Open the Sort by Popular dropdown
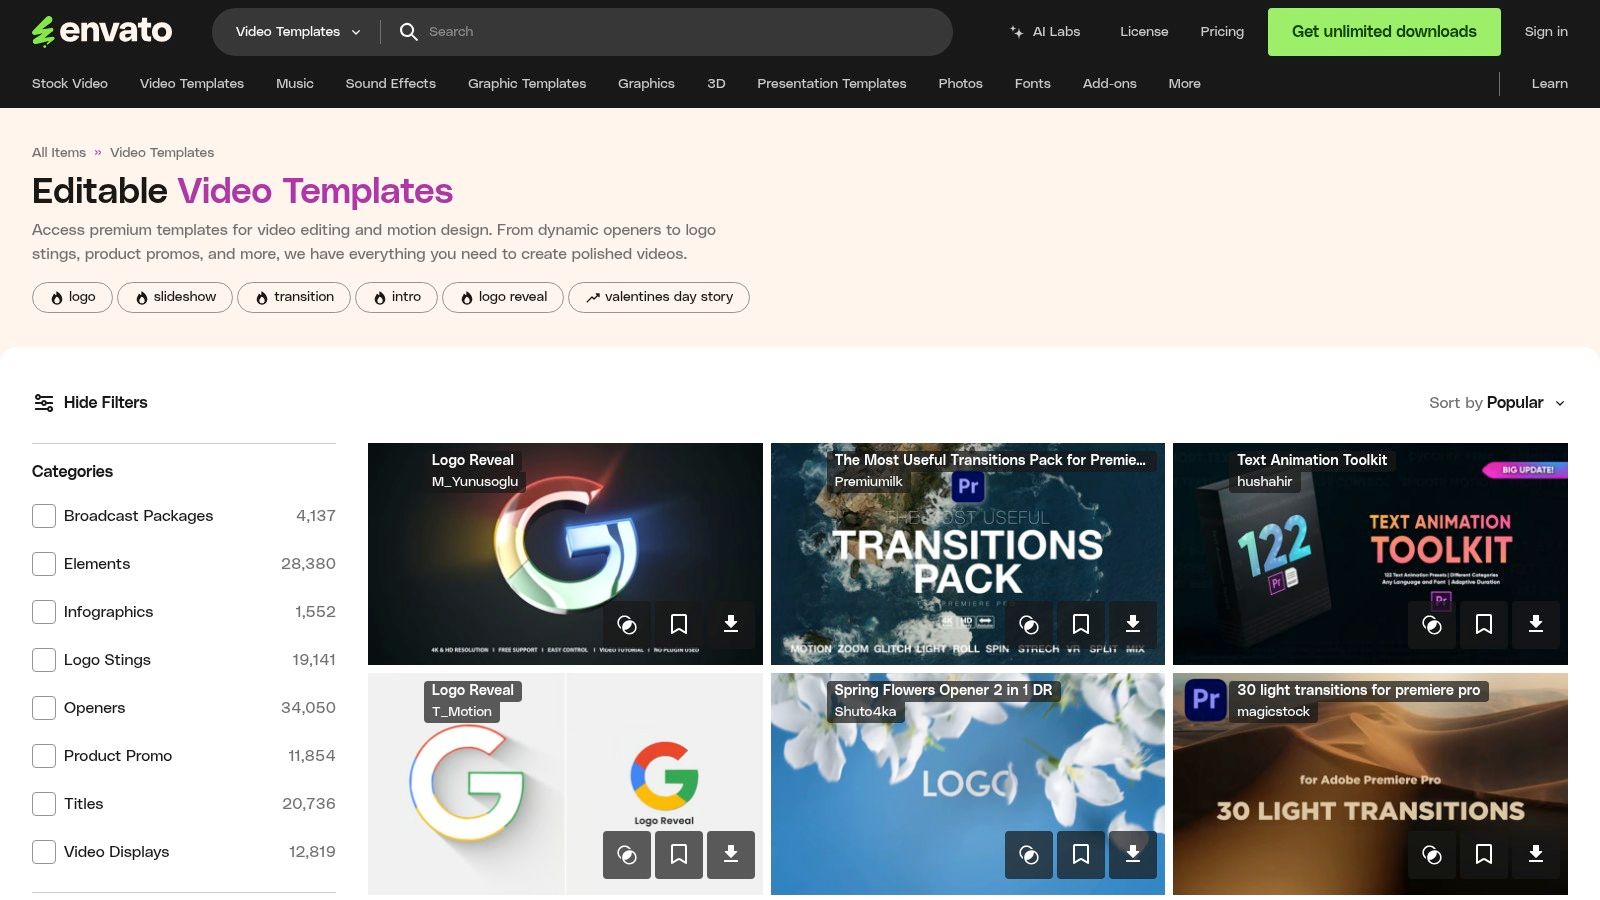The width and height of the screenshot is (1600, 900). coord(1497,403)
